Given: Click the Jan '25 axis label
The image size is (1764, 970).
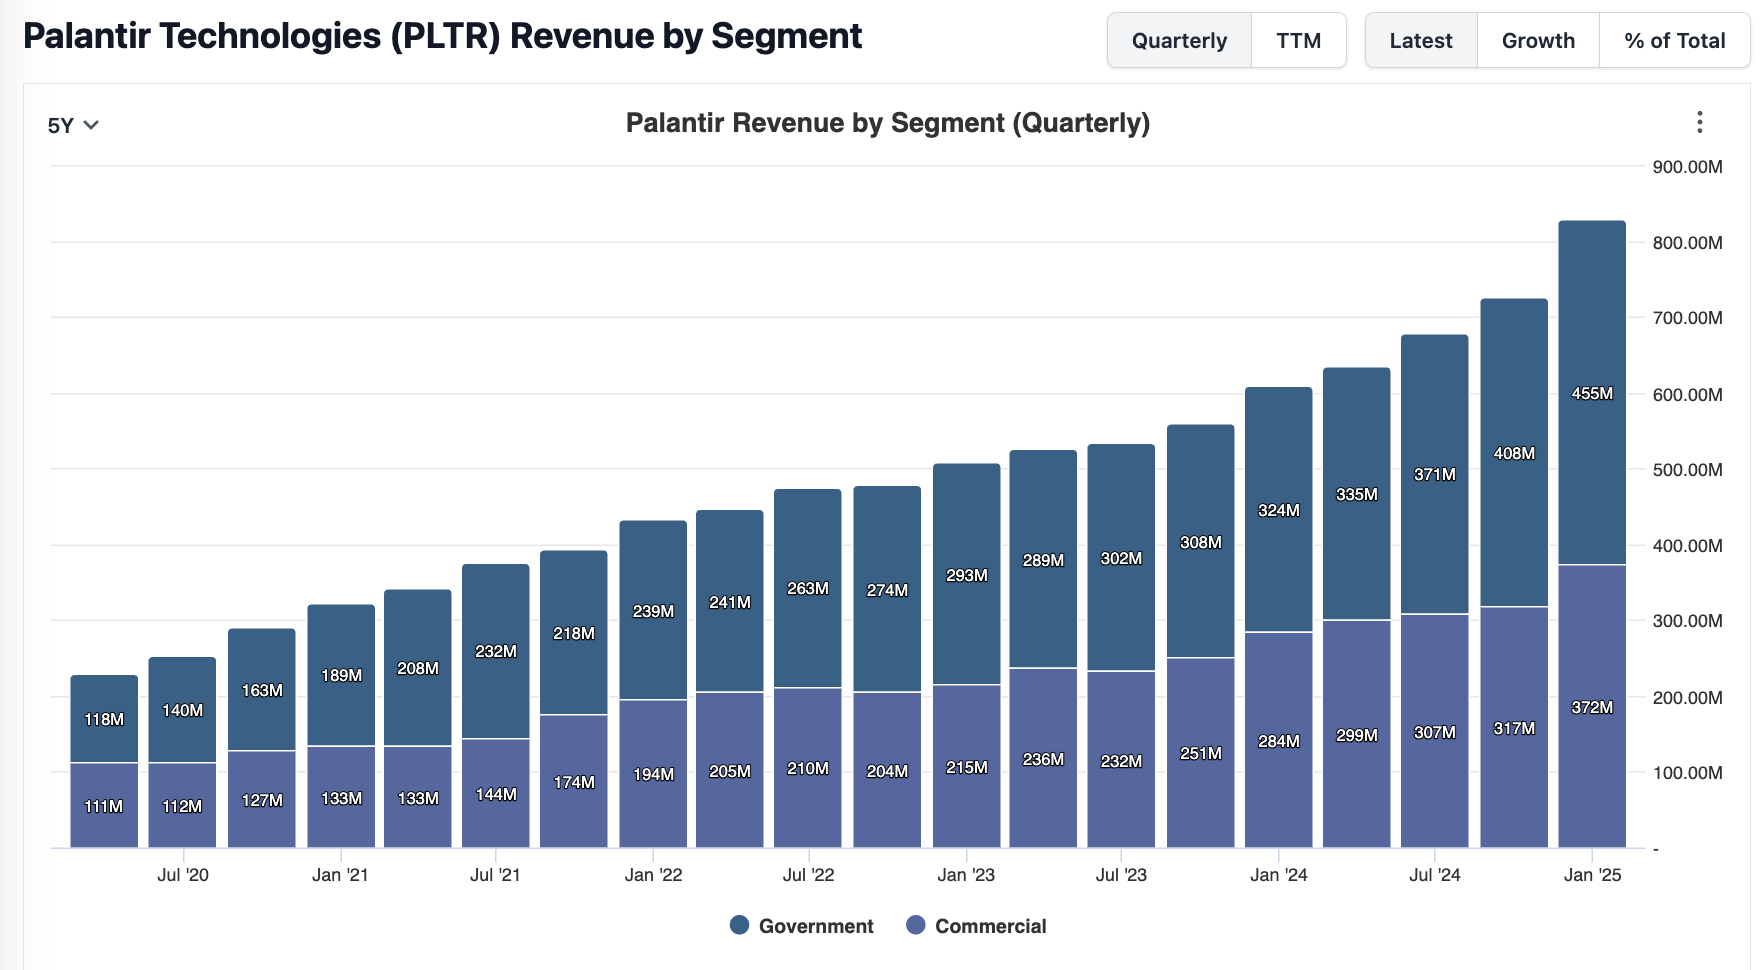Looking at the screenshot, I should click(1592, 875).
